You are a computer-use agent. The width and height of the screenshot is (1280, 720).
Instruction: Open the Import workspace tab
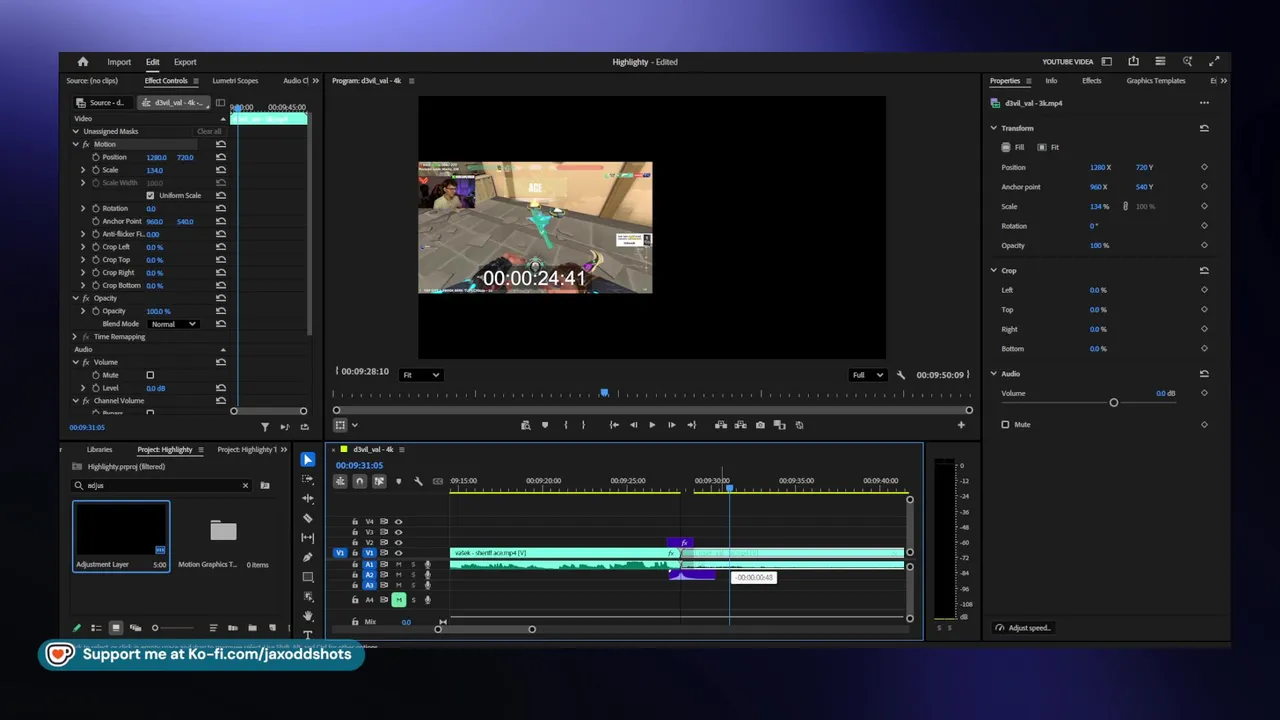[119, 62]
